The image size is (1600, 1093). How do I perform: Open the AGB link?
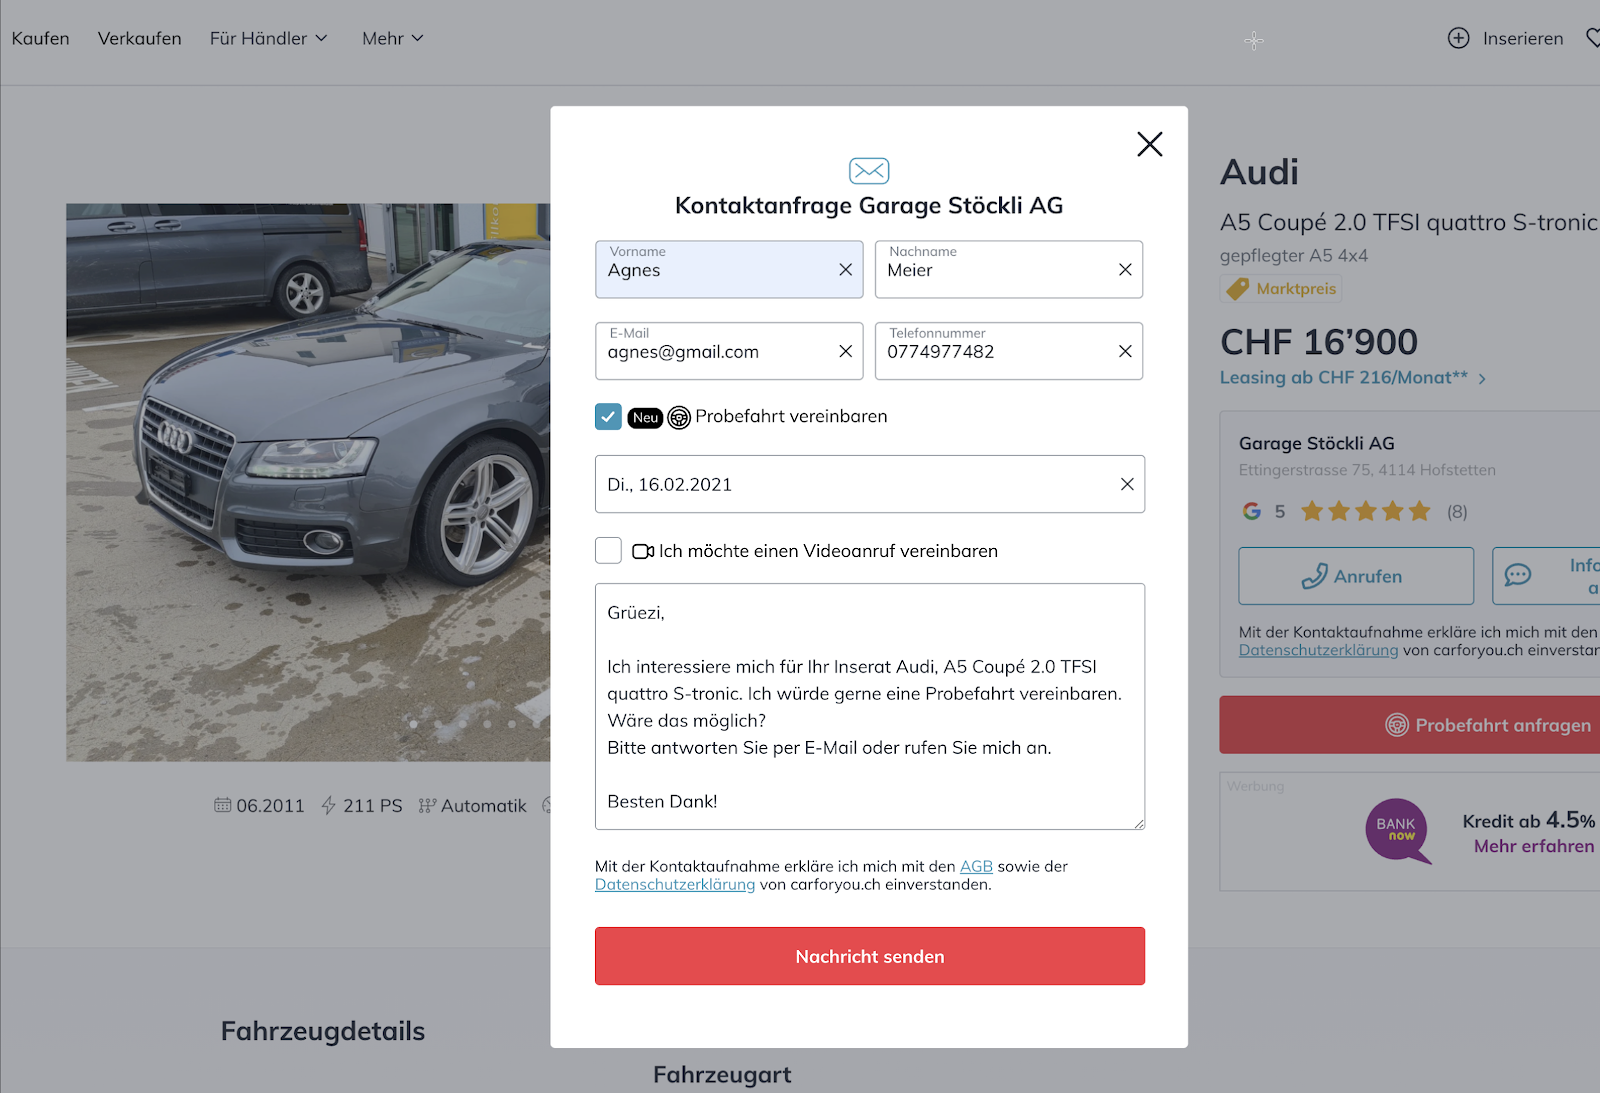[976, 866]
